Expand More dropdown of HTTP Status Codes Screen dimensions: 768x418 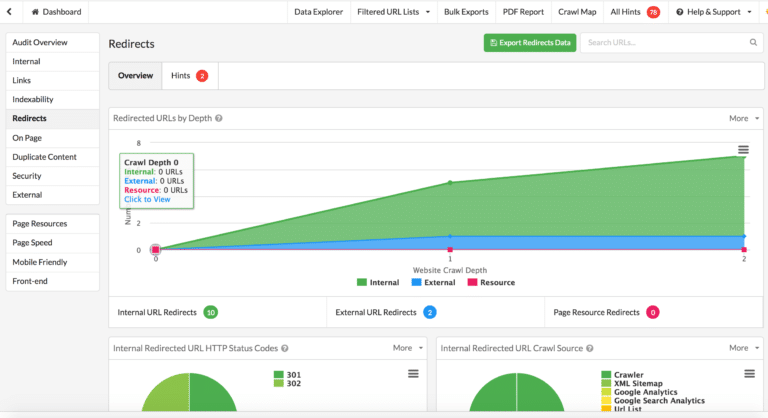[408, 348]
